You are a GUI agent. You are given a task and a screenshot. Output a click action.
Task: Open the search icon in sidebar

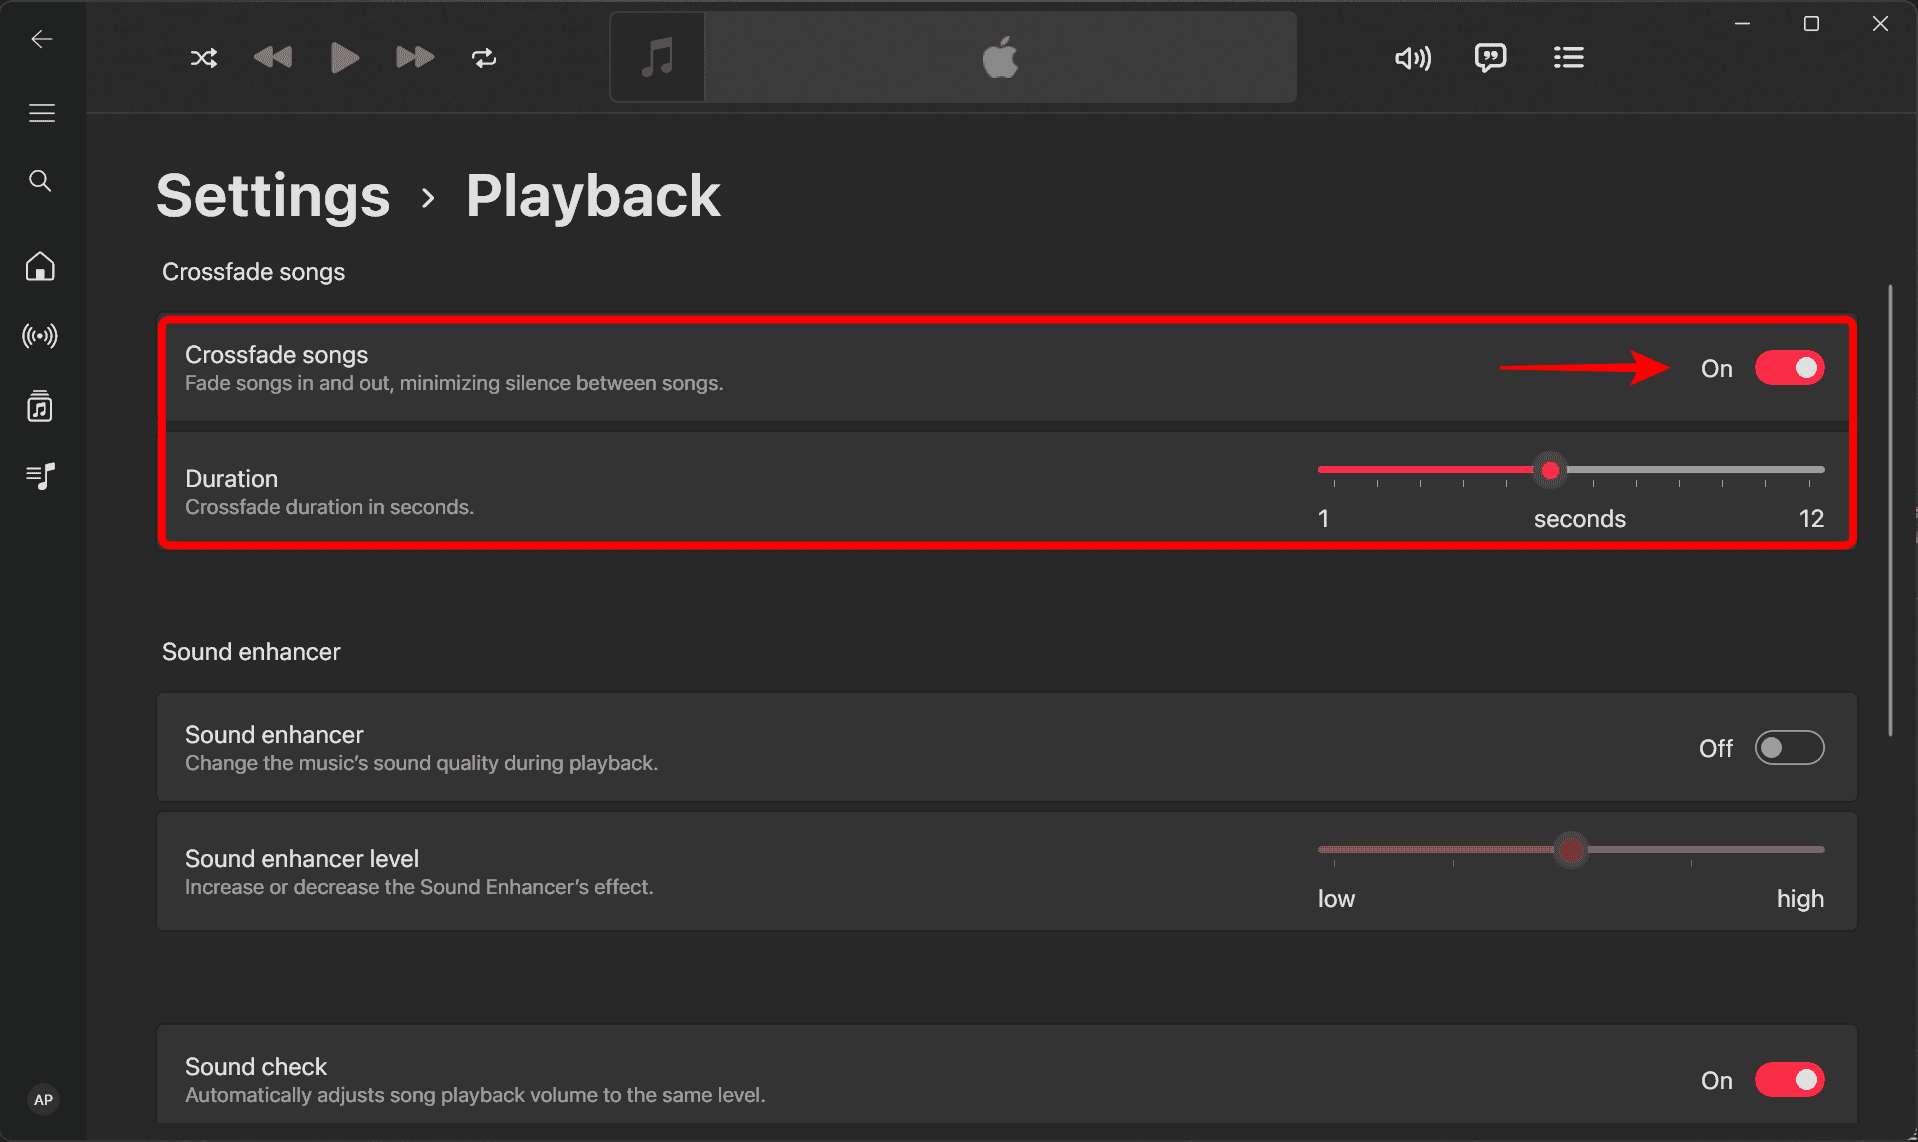41,181
